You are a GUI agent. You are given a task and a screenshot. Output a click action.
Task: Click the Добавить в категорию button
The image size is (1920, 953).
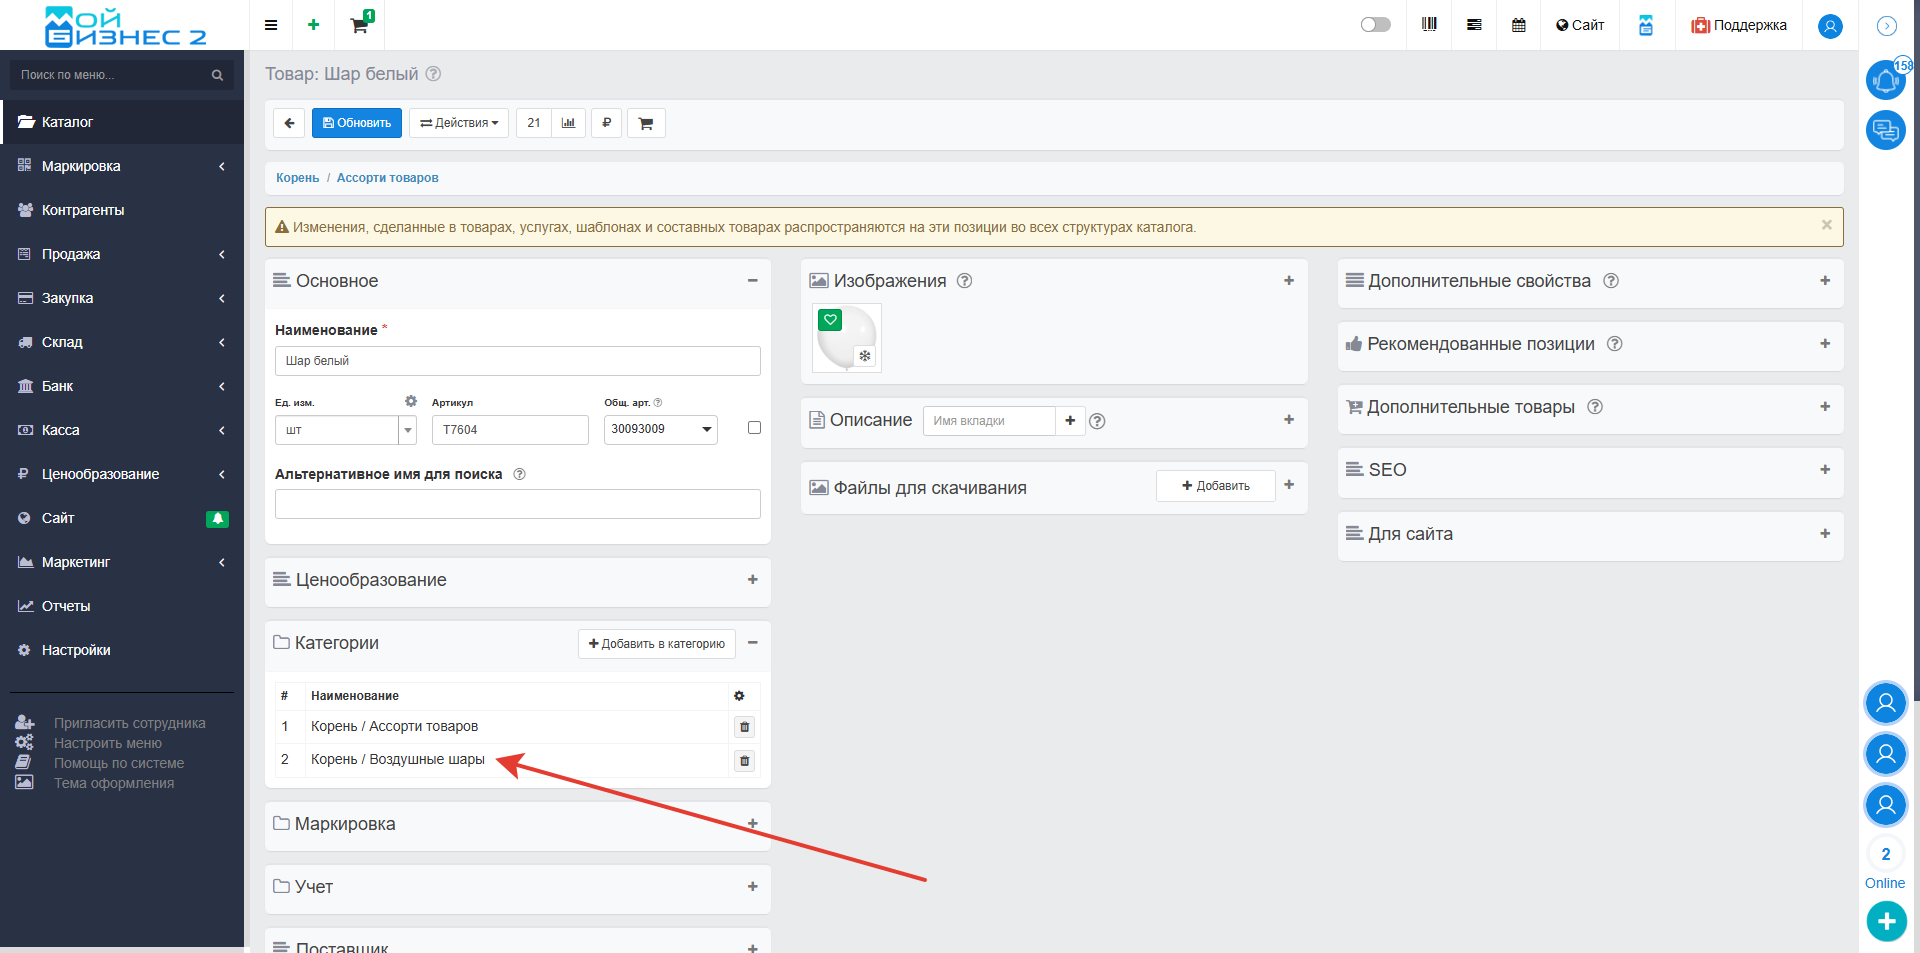tap(657, 644)
